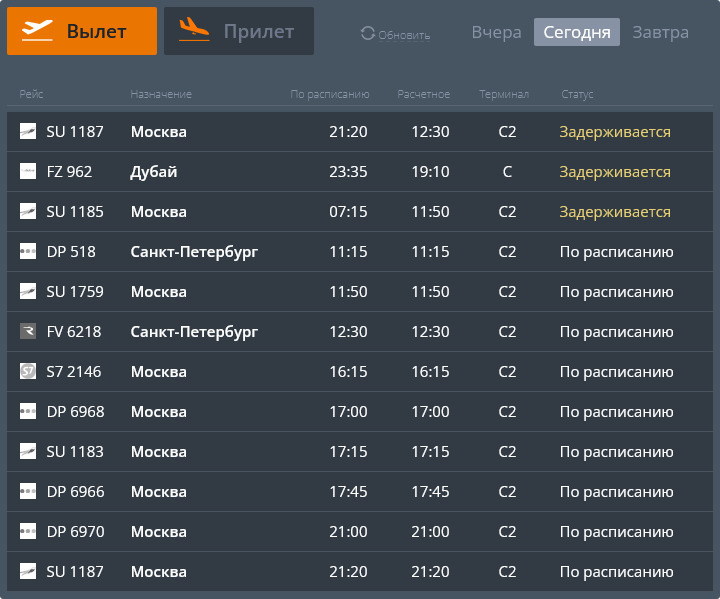Click the Статус column header
The width and height of the screenshot is (720, 599).
tap(577, 94)
